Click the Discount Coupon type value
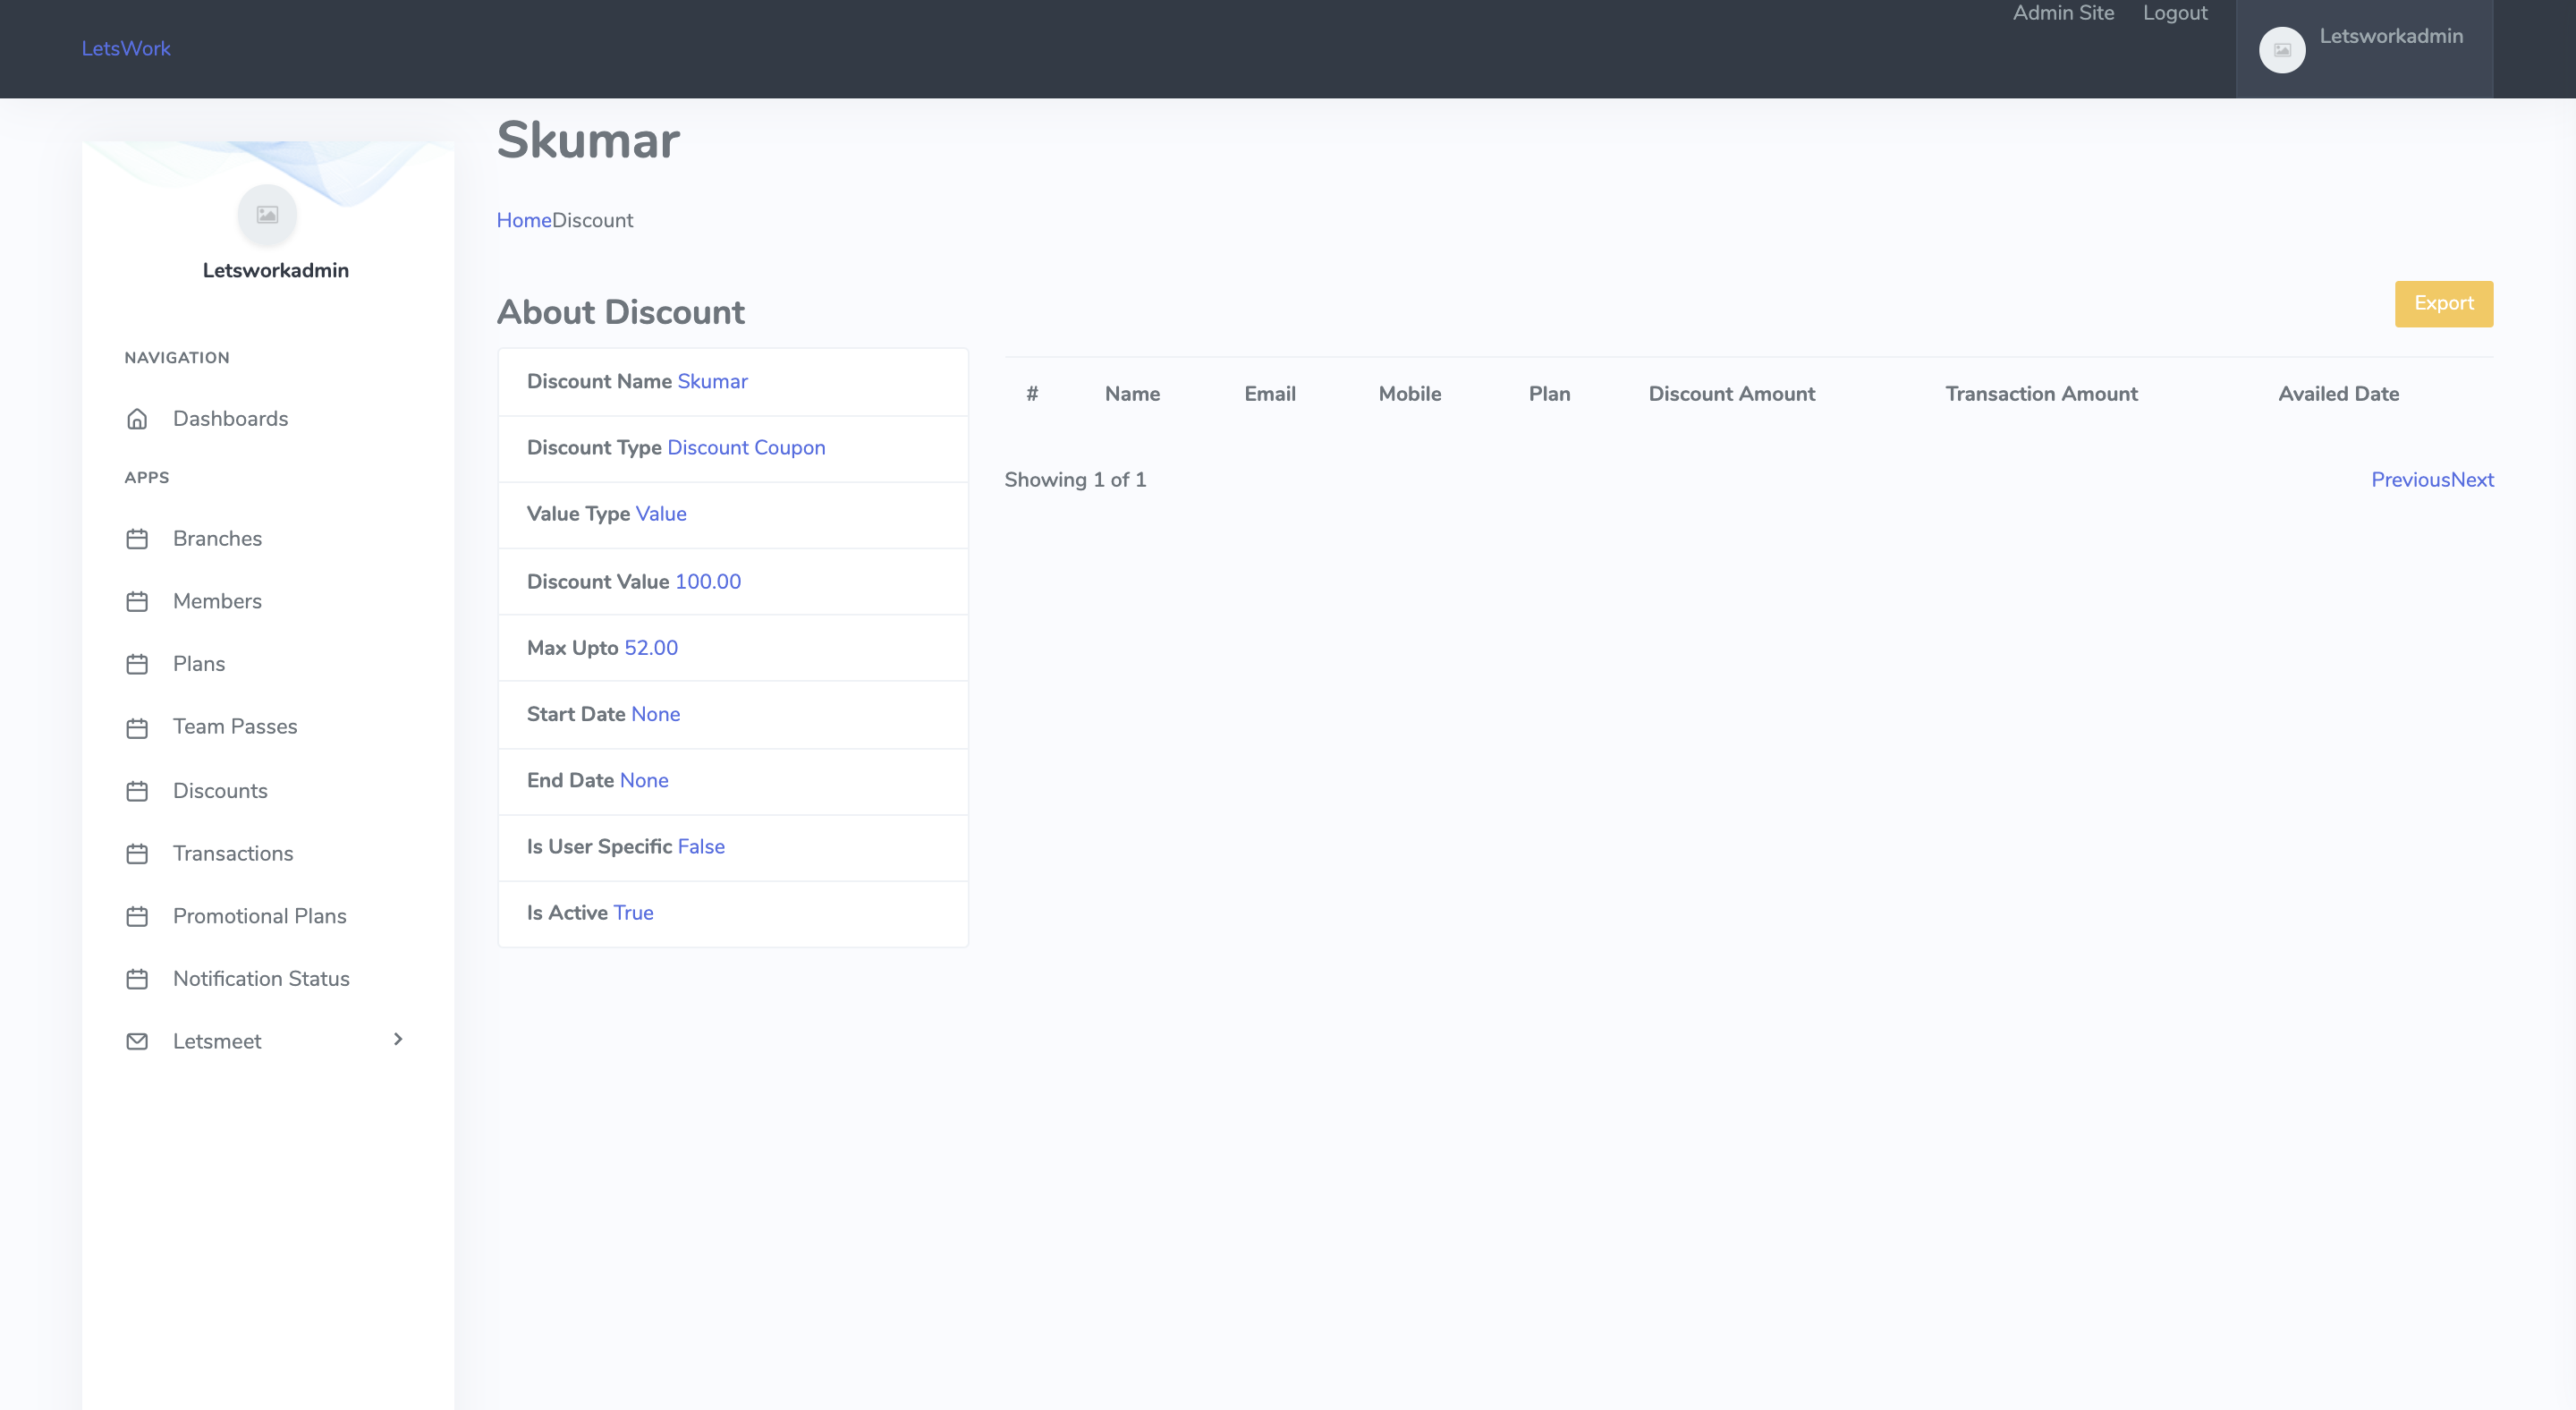This screenshot has width=2576, height=1410. pyautogui.click(x=746, y=448)
